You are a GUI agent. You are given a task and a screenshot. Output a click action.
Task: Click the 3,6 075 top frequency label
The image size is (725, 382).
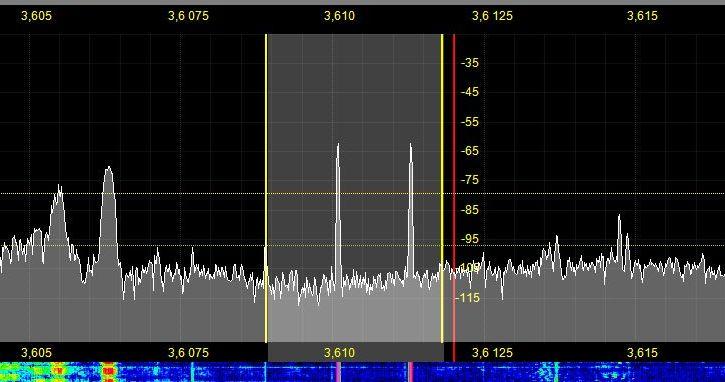tap(188, 16)
